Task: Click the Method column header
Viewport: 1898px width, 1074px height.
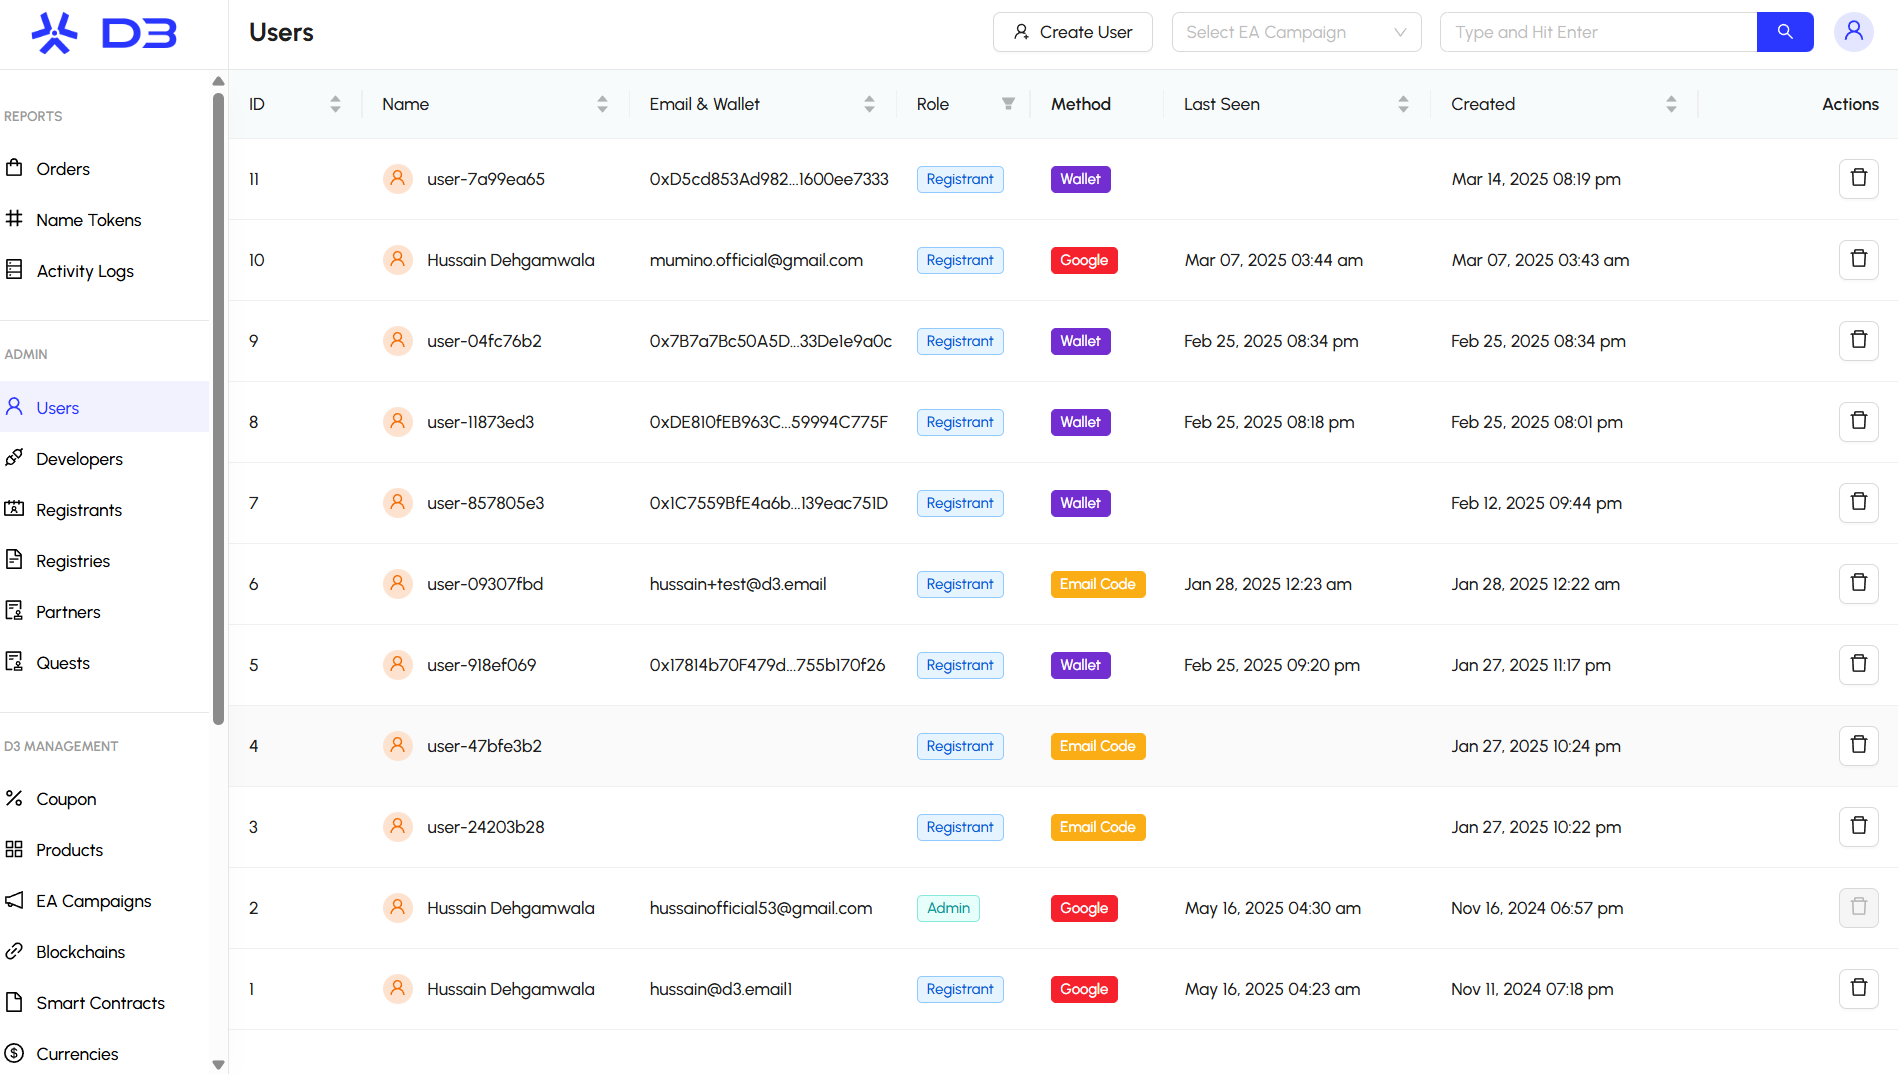Action: click(1081, 104)
